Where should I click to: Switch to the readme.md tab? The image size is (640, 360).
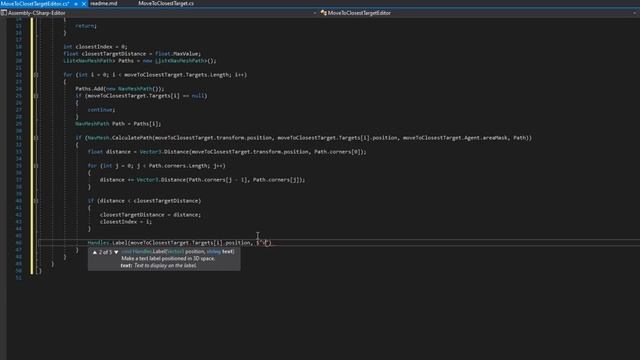pos(104,3)
